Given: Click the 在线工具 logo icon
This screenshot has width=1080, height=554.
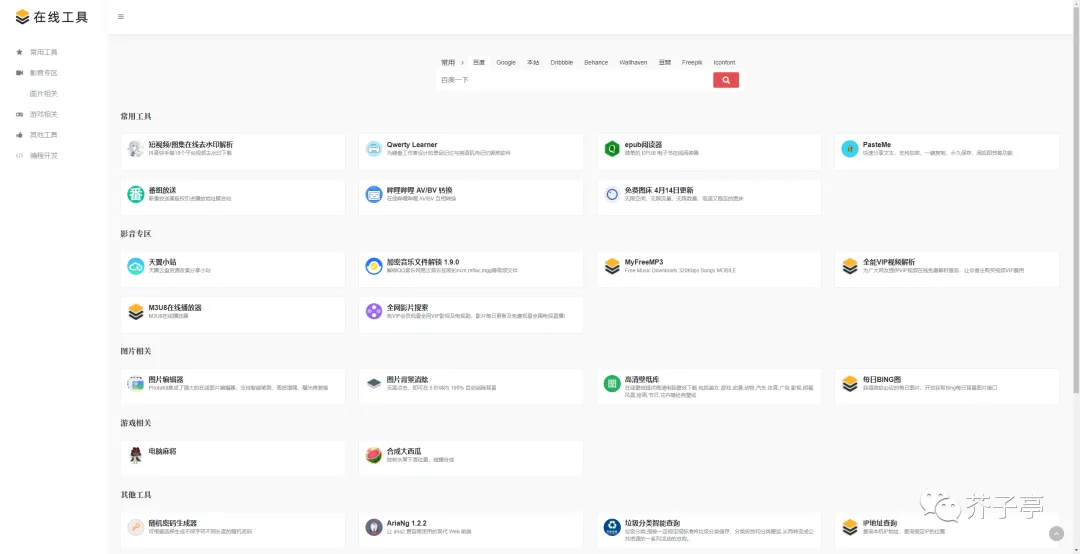Looking at the screenshot, I should [x=22, y=17].
